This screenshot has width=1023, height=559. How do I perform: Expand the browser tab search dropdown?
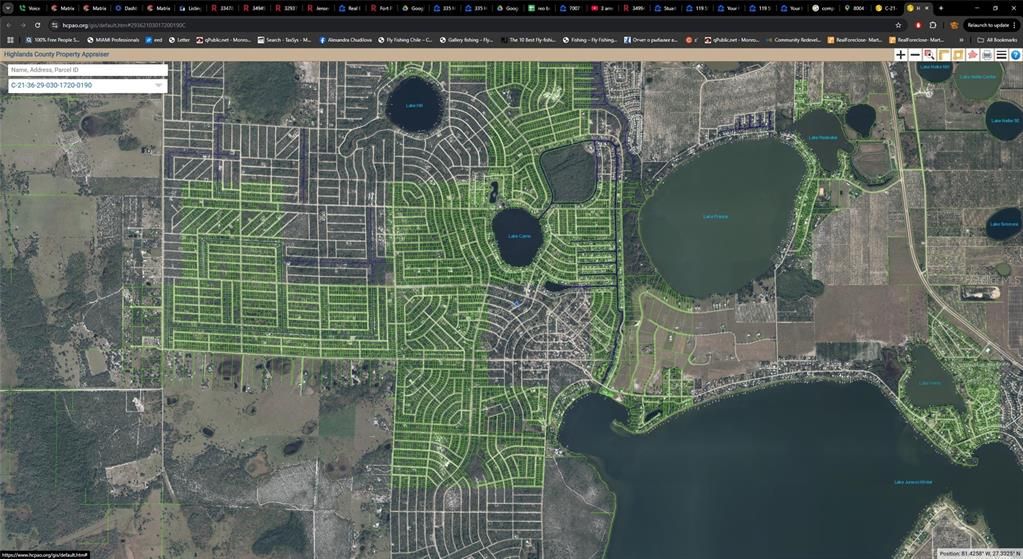[8, 8]
